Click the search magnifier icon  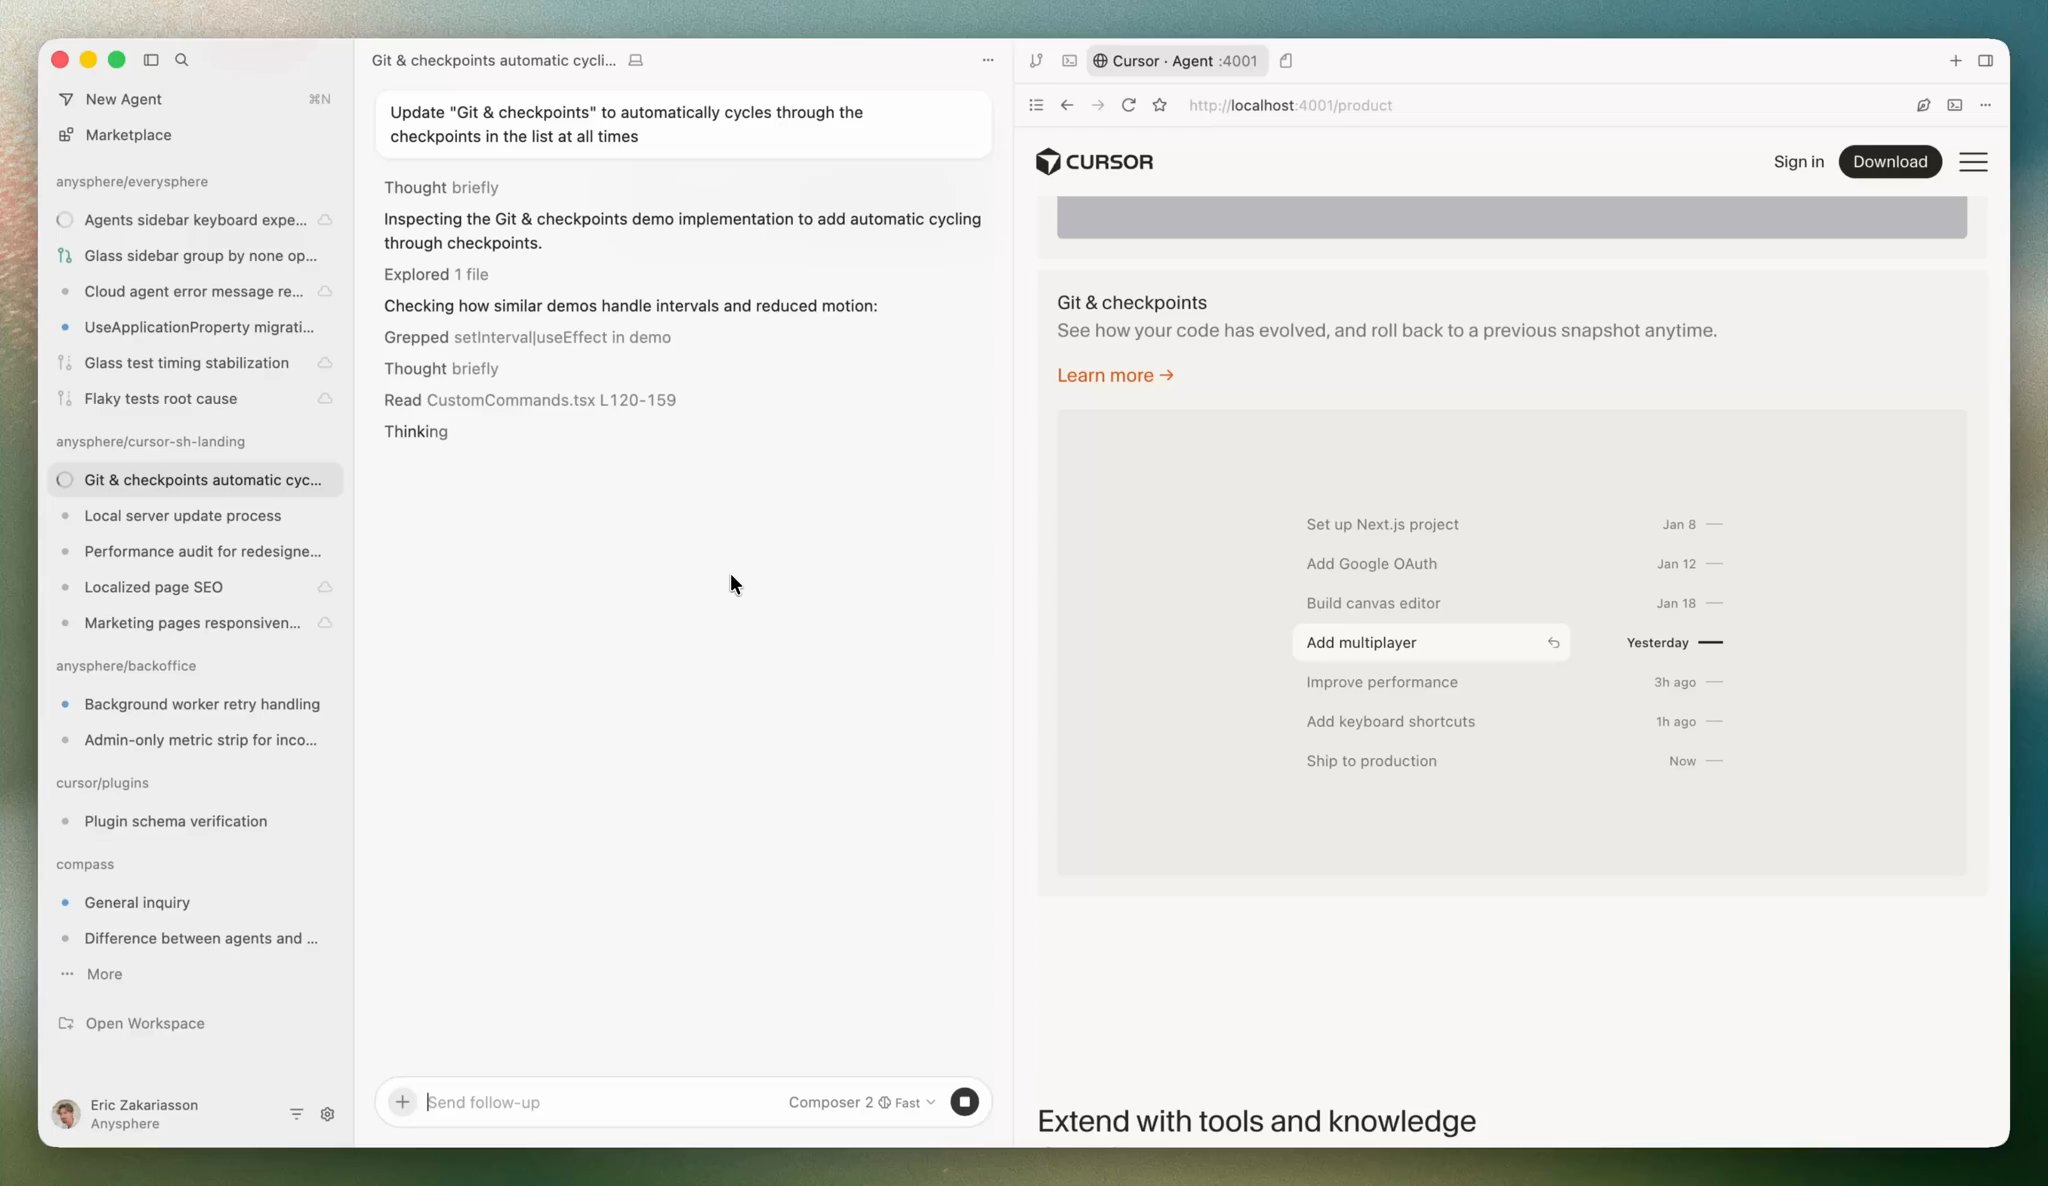click(181, 60)
